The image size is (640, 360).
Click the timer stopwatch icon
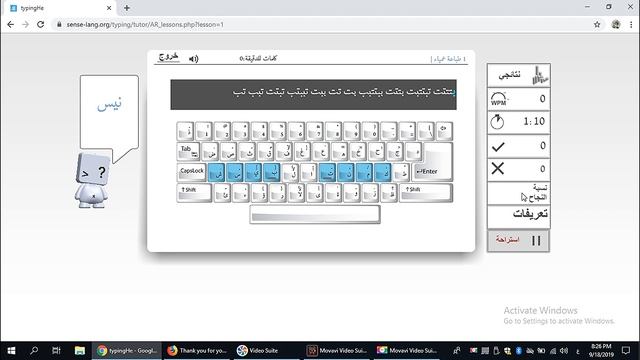[497, 122]
